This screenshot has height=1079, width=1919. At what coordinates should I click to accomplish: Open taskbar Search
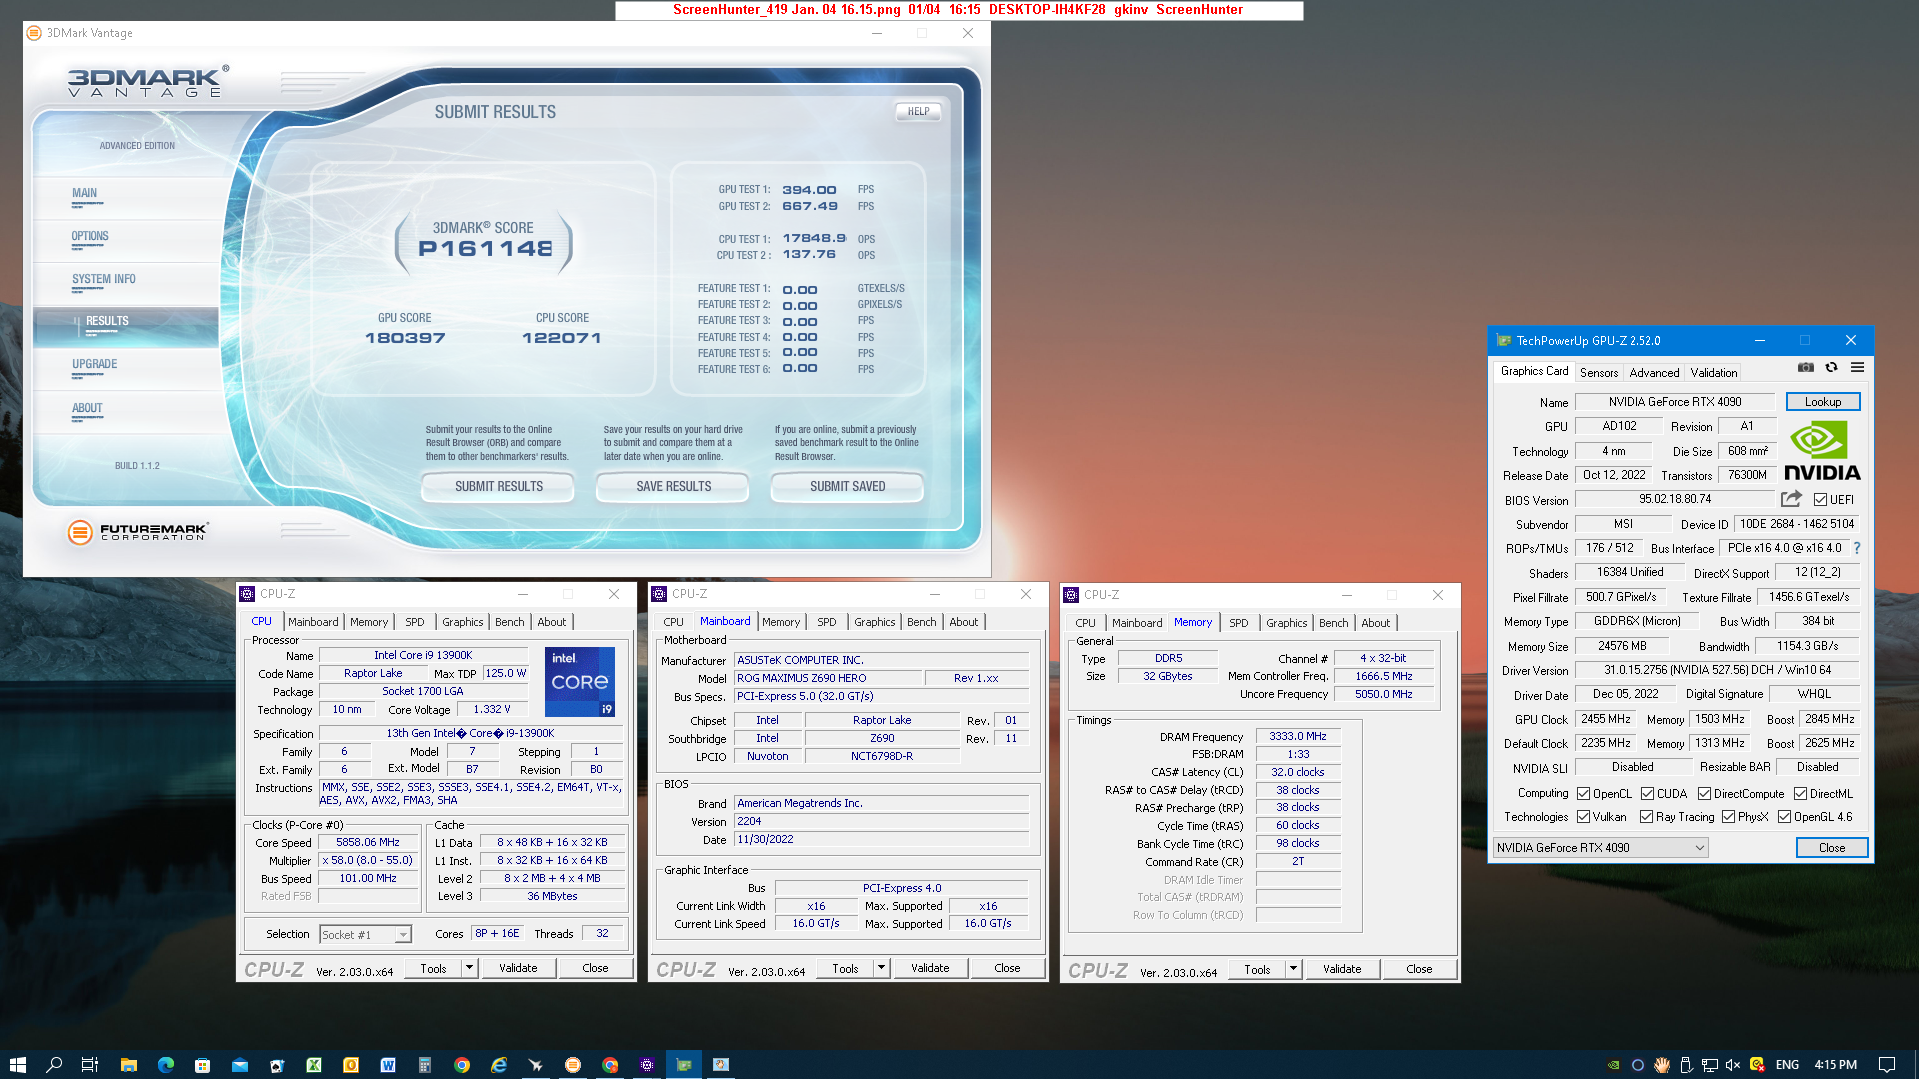[x=54, y=1065]
